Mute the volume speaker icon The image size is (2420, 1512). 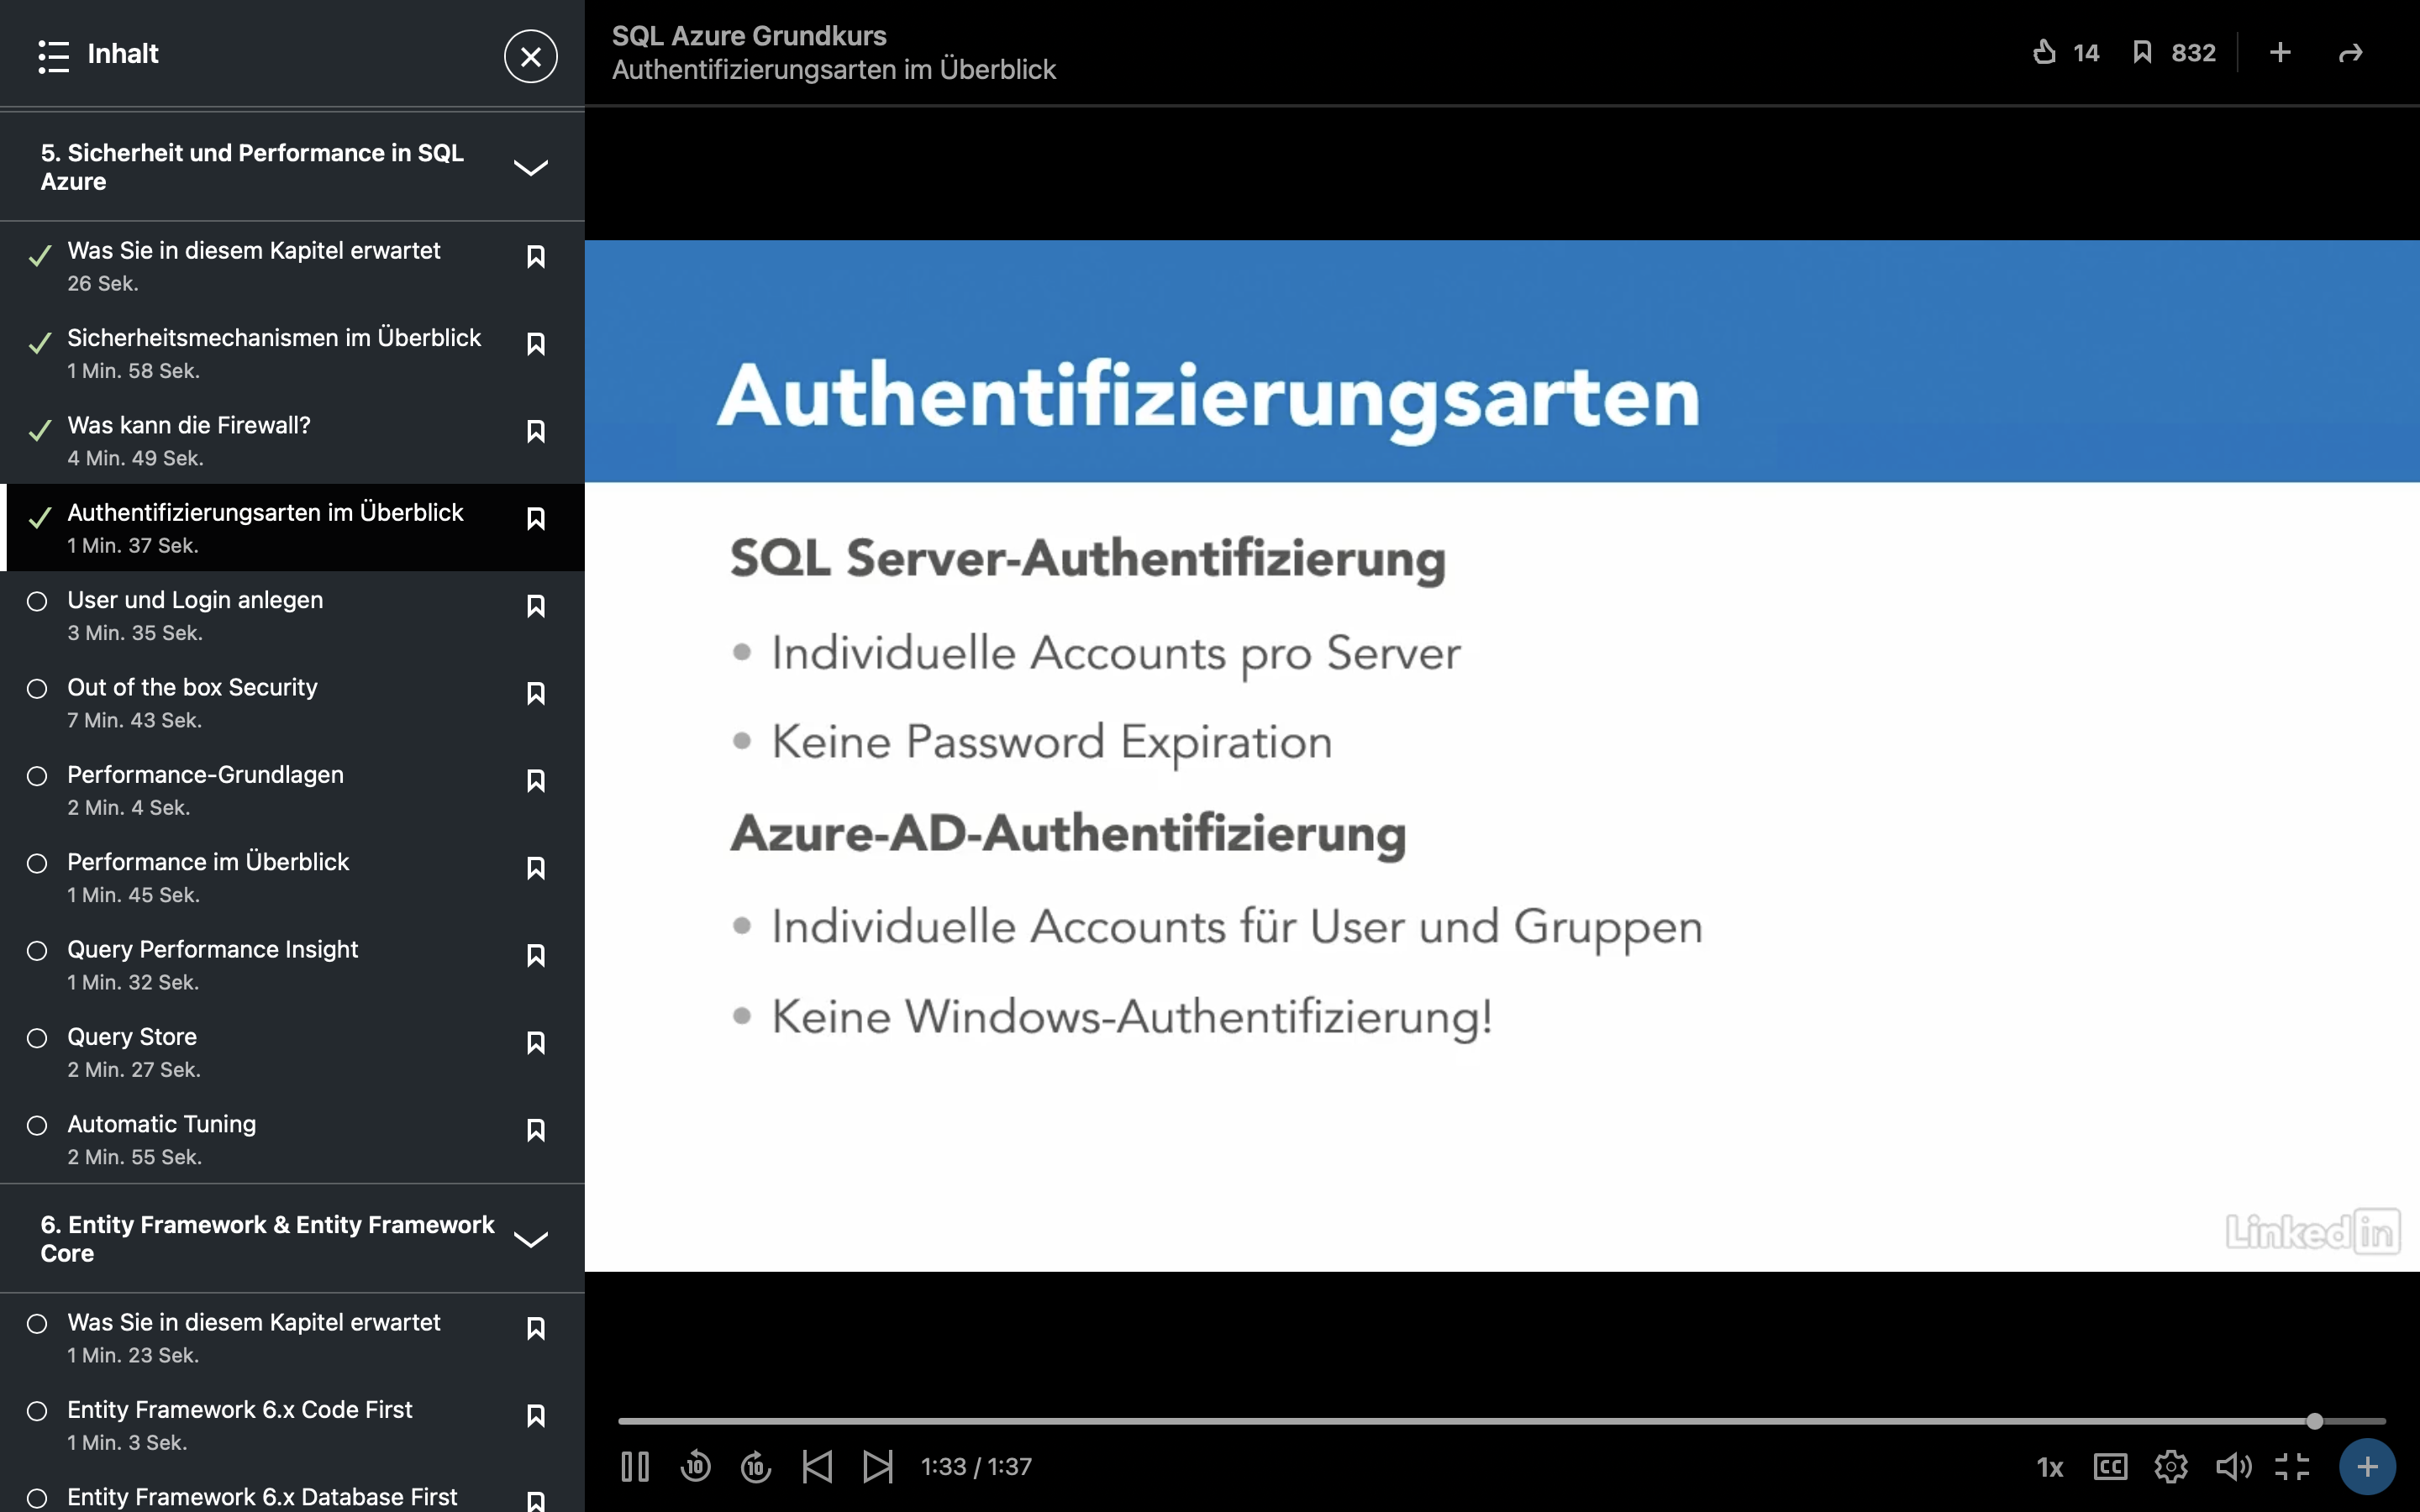pos(2233,1467)
